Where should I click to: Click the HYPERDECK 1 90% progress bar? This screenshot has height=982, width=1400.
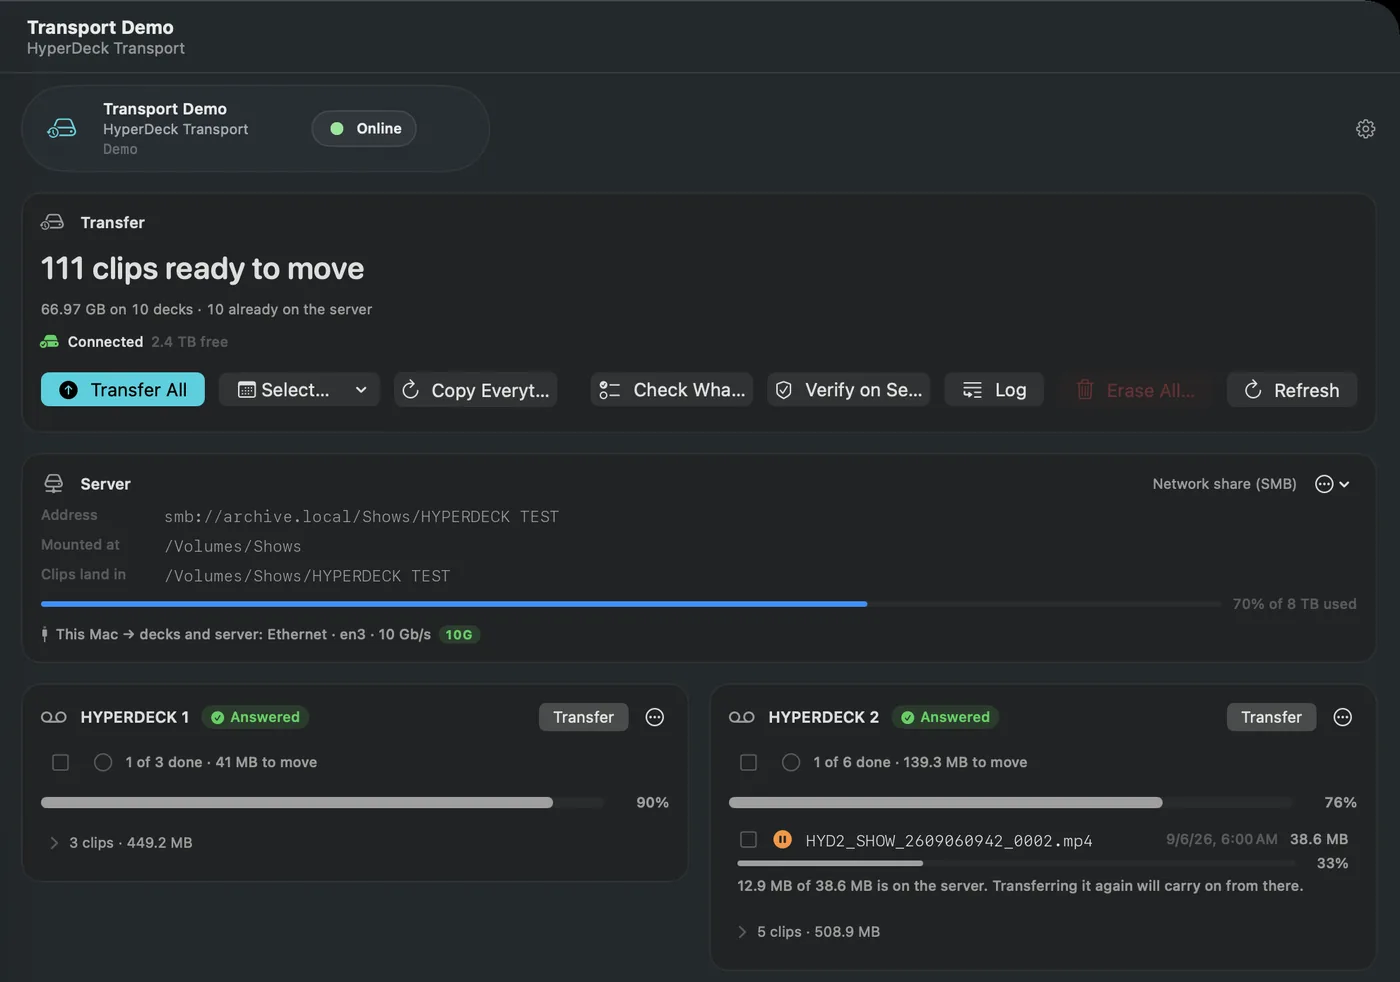(x=322, y=803)
